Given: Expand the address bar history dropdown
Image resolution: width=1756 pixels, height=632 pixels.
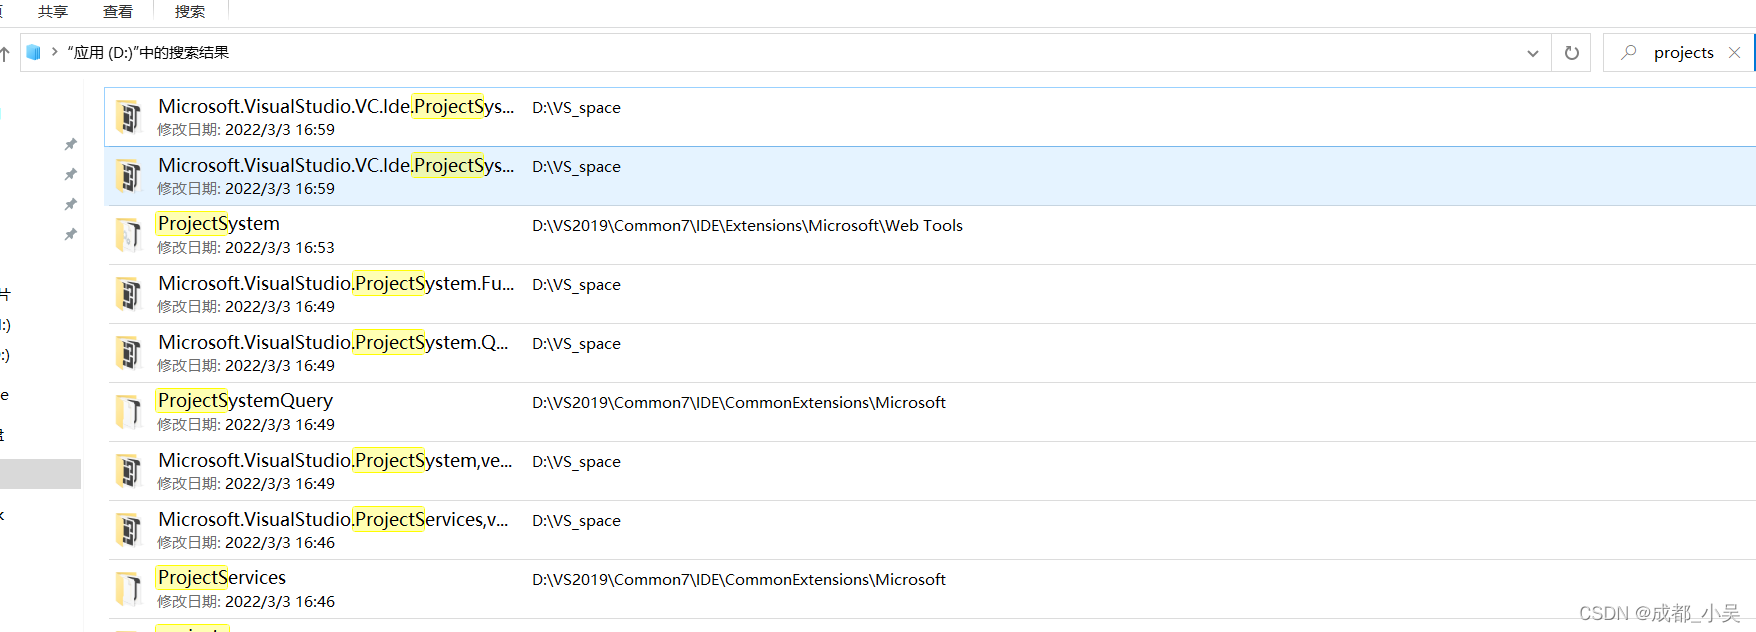Looking at the screenshot, I should (x=1532, y=53).
